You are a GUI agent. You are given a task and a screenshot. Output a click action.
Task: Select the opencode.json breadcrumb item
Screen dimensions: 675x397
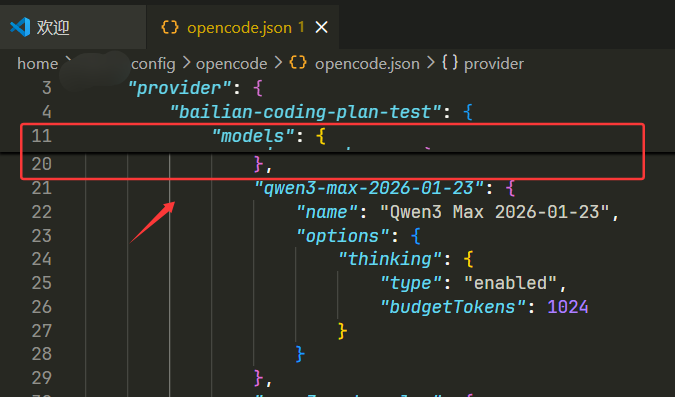coord(367,64)
